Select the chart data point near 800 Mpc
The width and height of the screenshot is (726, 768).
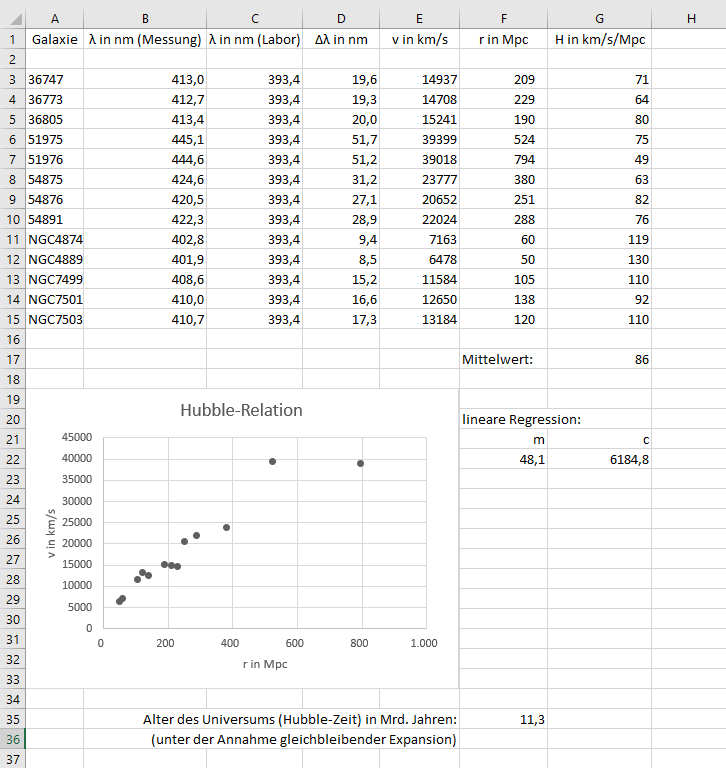point(360,463)
